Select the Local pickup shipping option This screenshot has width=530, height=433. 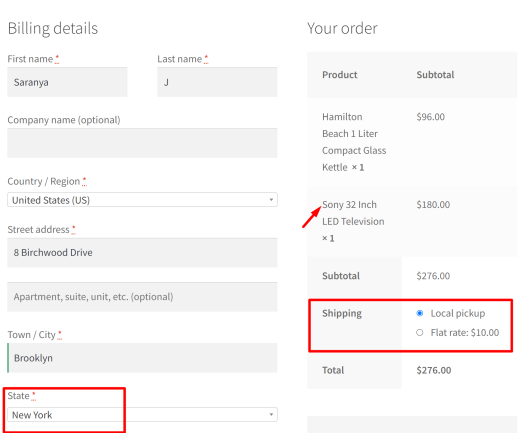click(419, 313)
